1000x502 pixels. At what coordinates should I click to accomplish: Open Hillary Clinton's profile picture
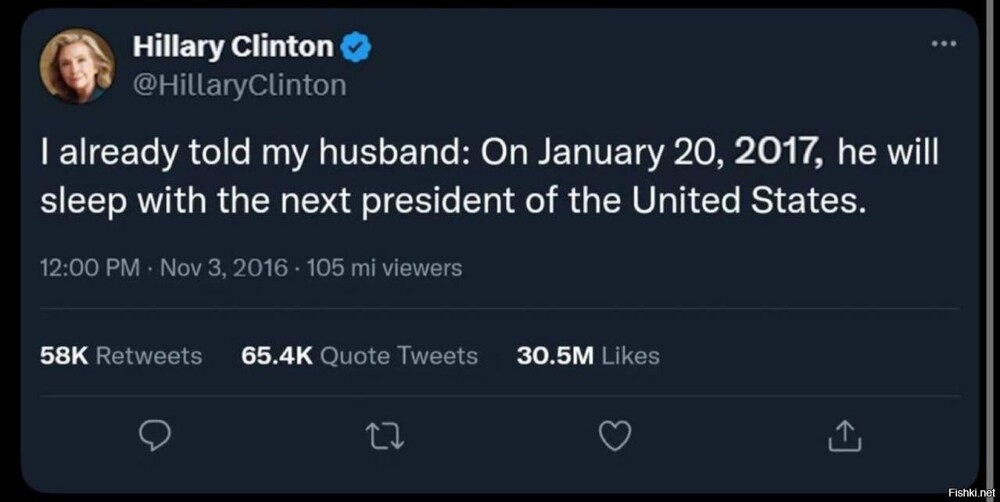click(x=77, y=65)
